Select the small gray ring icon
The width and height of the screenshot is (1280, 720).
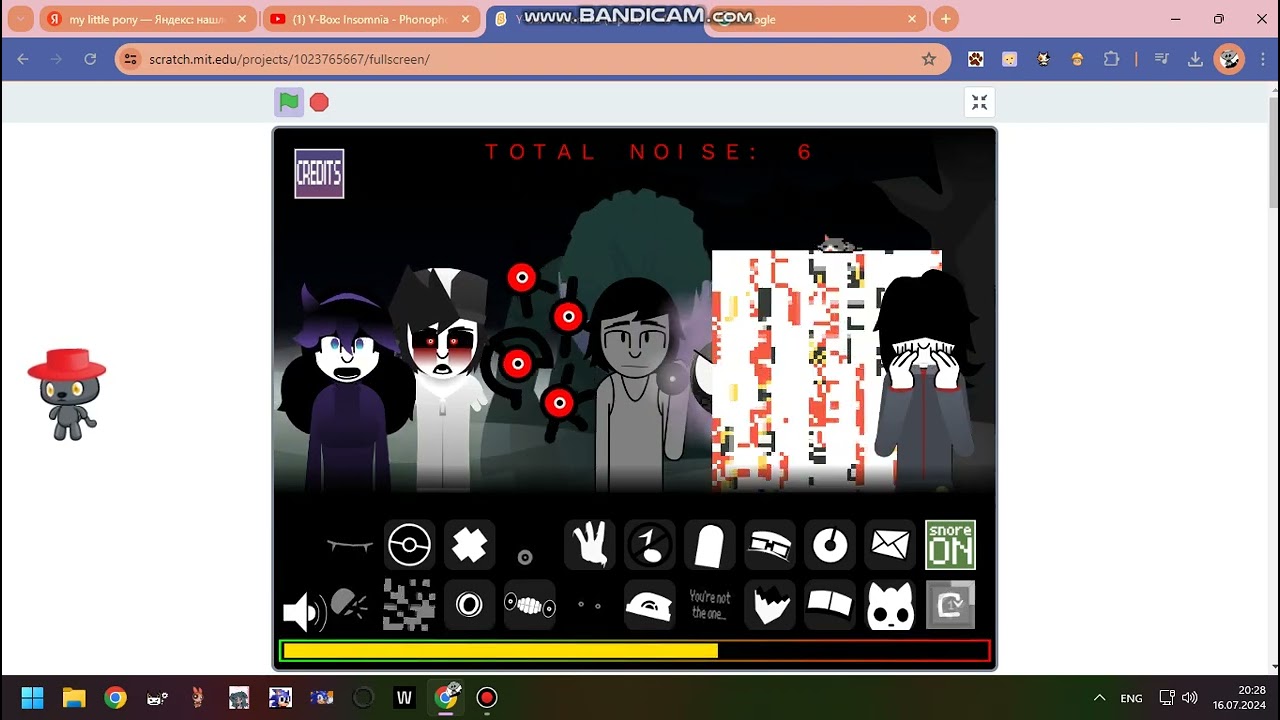click(525, 557)
